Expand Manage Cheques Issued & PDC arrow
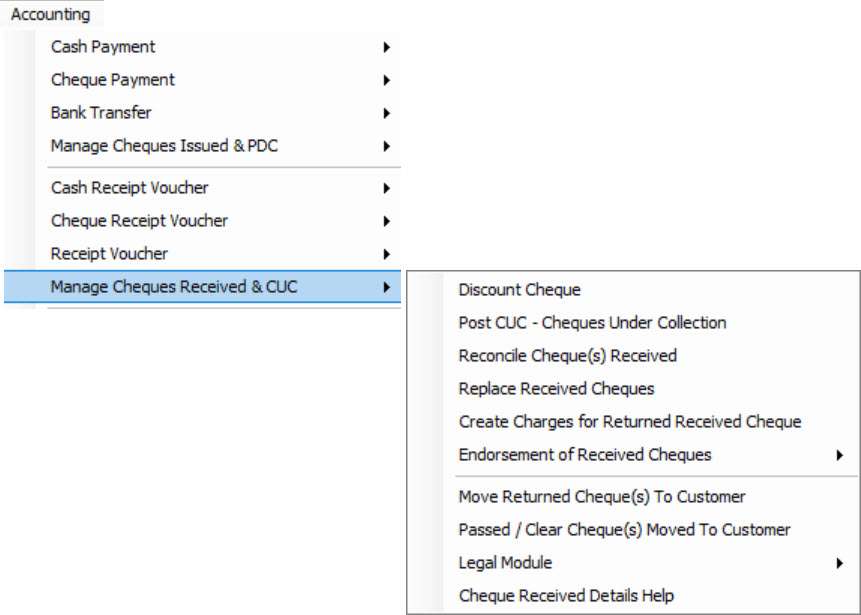 [x=387, y=146]
